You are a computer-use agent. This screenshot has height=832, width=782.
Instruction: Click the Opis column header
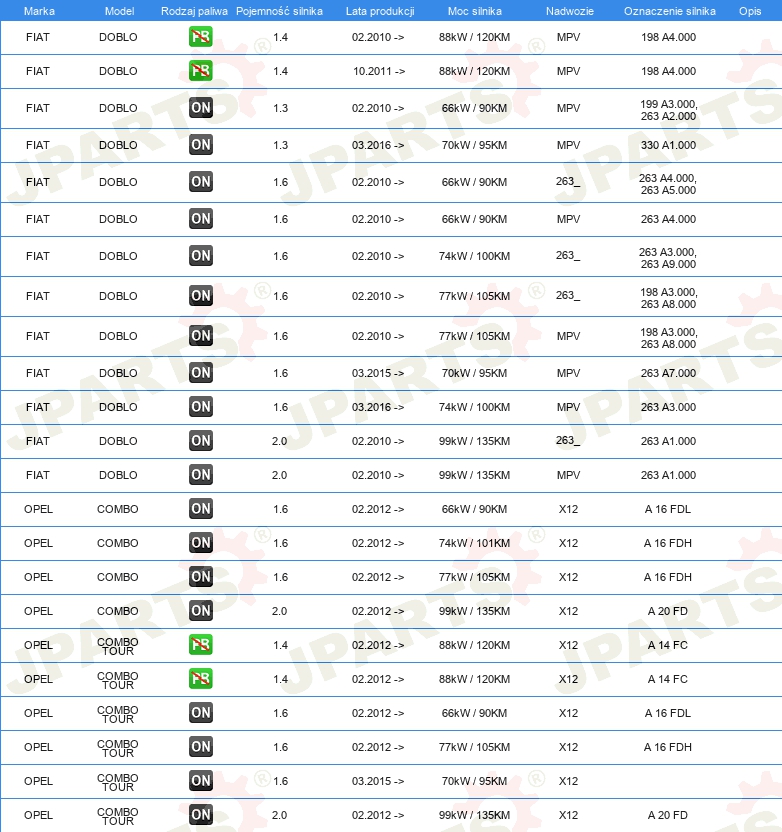tap(750, 11)
